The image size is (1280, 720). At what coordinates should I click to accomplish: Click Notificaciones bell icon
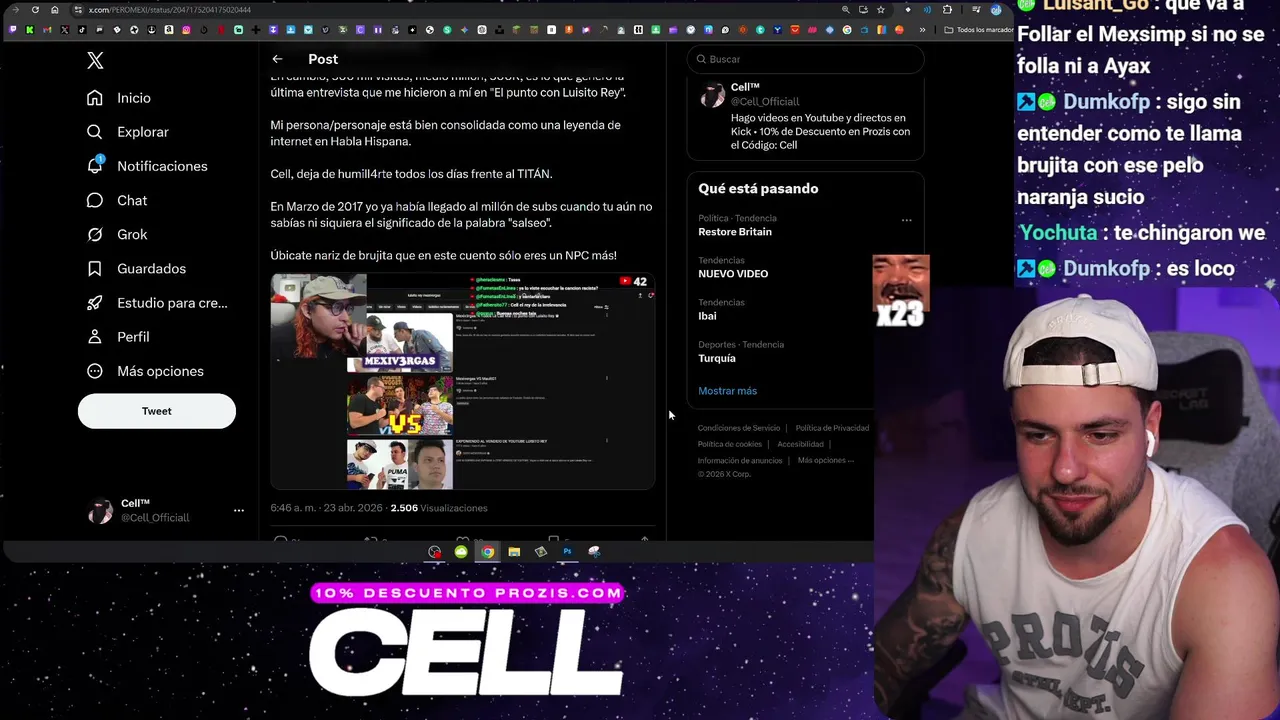click(x=95, y=165)
